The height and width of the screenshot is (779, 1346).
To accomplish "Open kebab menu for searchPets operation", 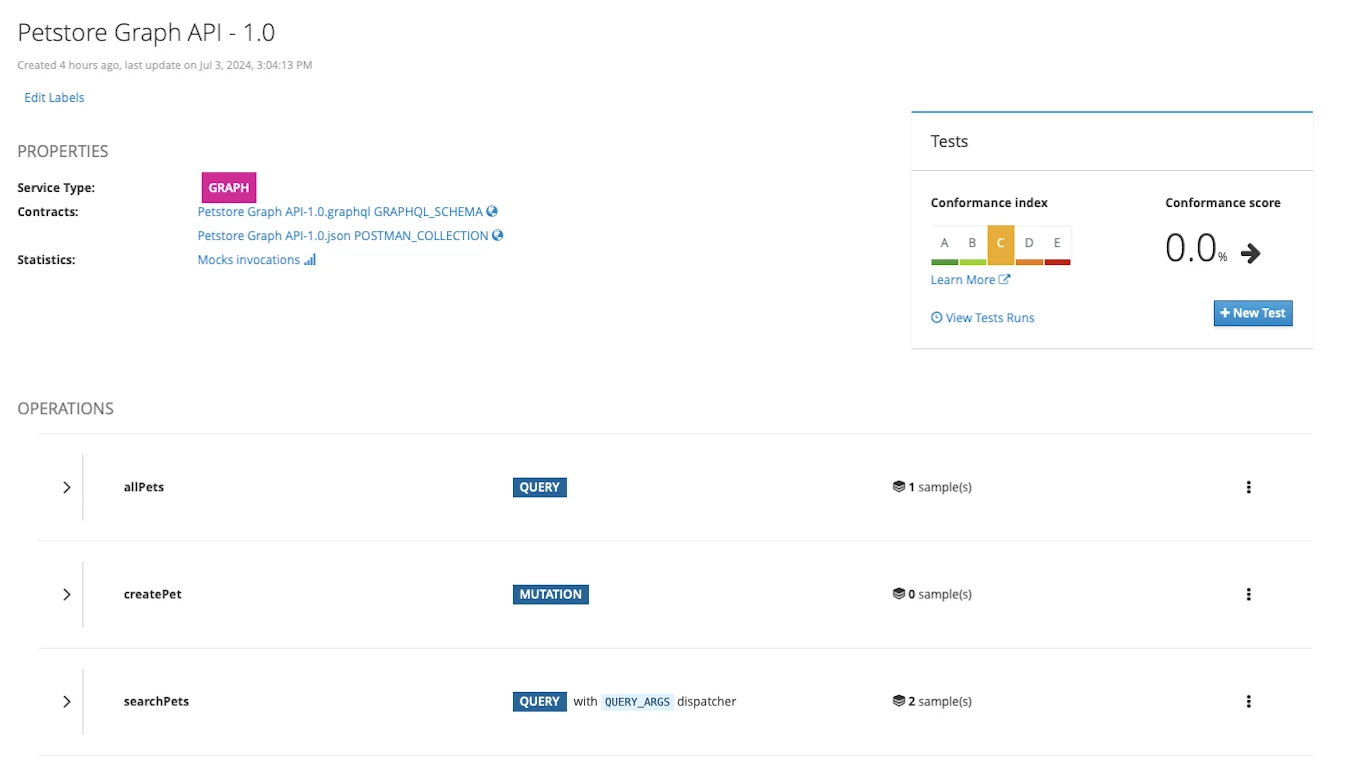I will (x=1248, y=701).
